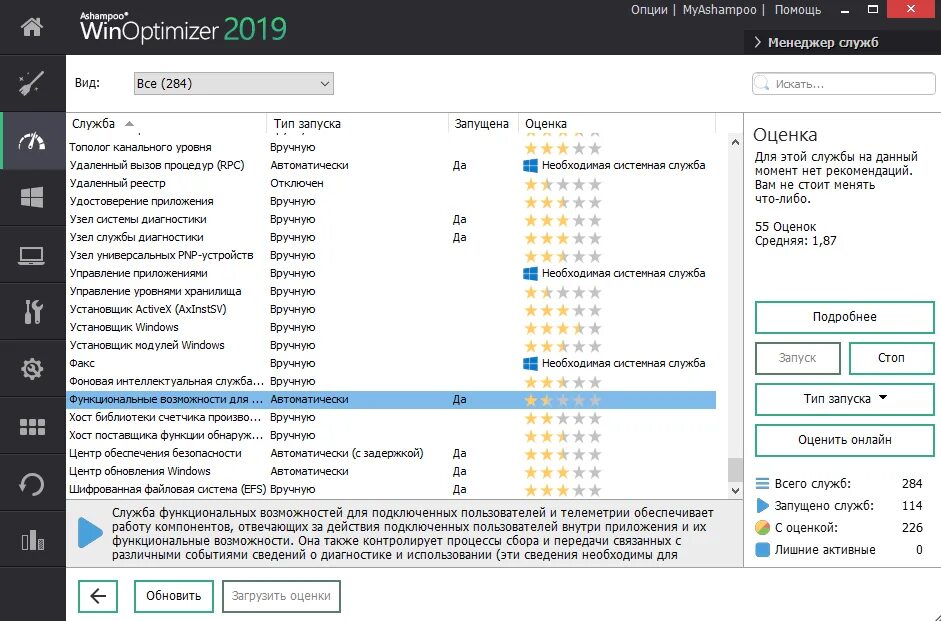This screenshot has width=941, height=621.
Task: Click the service list scrollbar thumb
Action: coord(735,470)
